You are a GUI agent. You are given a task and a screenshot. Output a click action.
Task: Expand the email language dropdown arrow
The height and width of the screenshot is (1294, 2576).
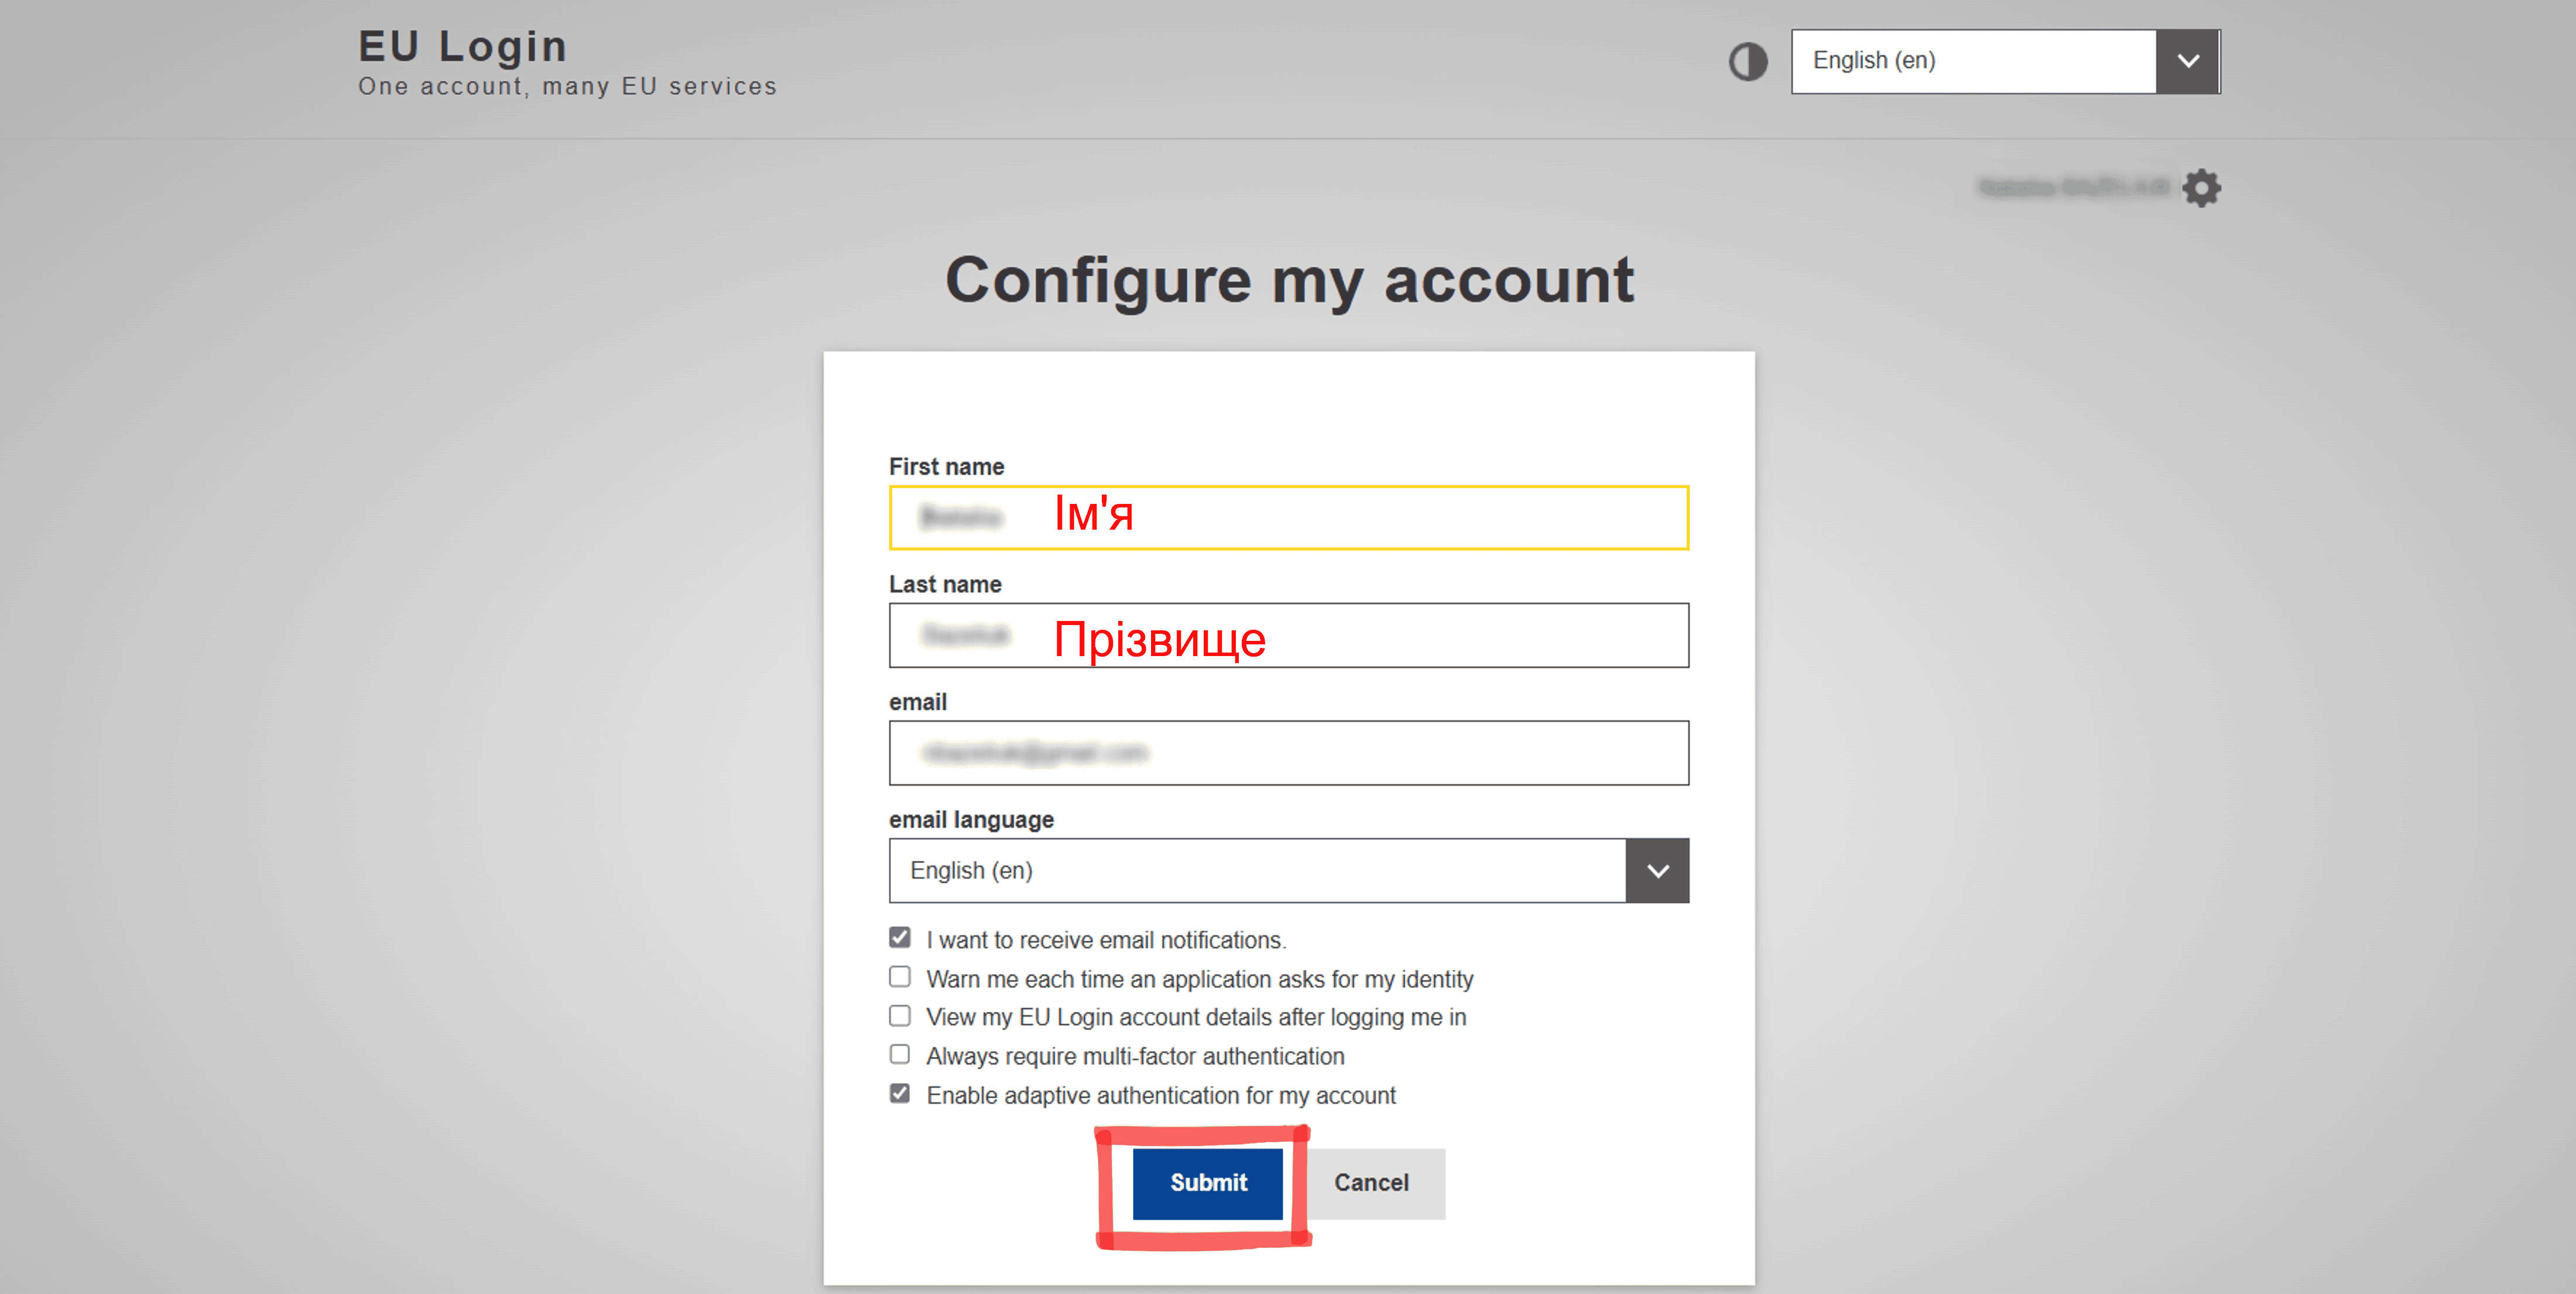tap(1657, 871)
